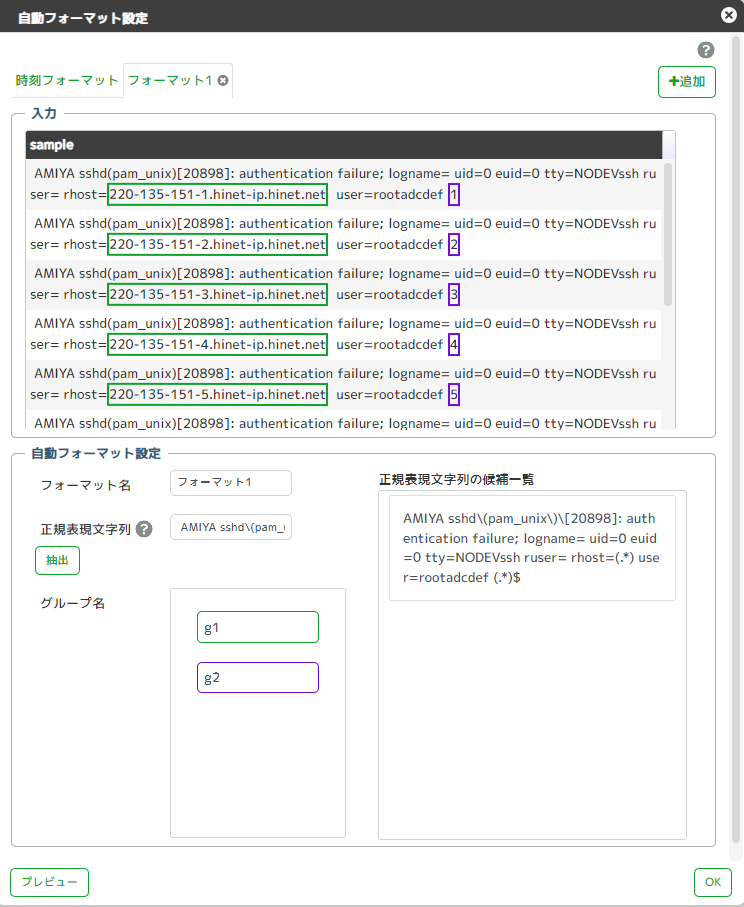Click the purple-boxed value 3 in third sample
The image size is (744, 907).
pyautogui.click(x=454, y=294)
